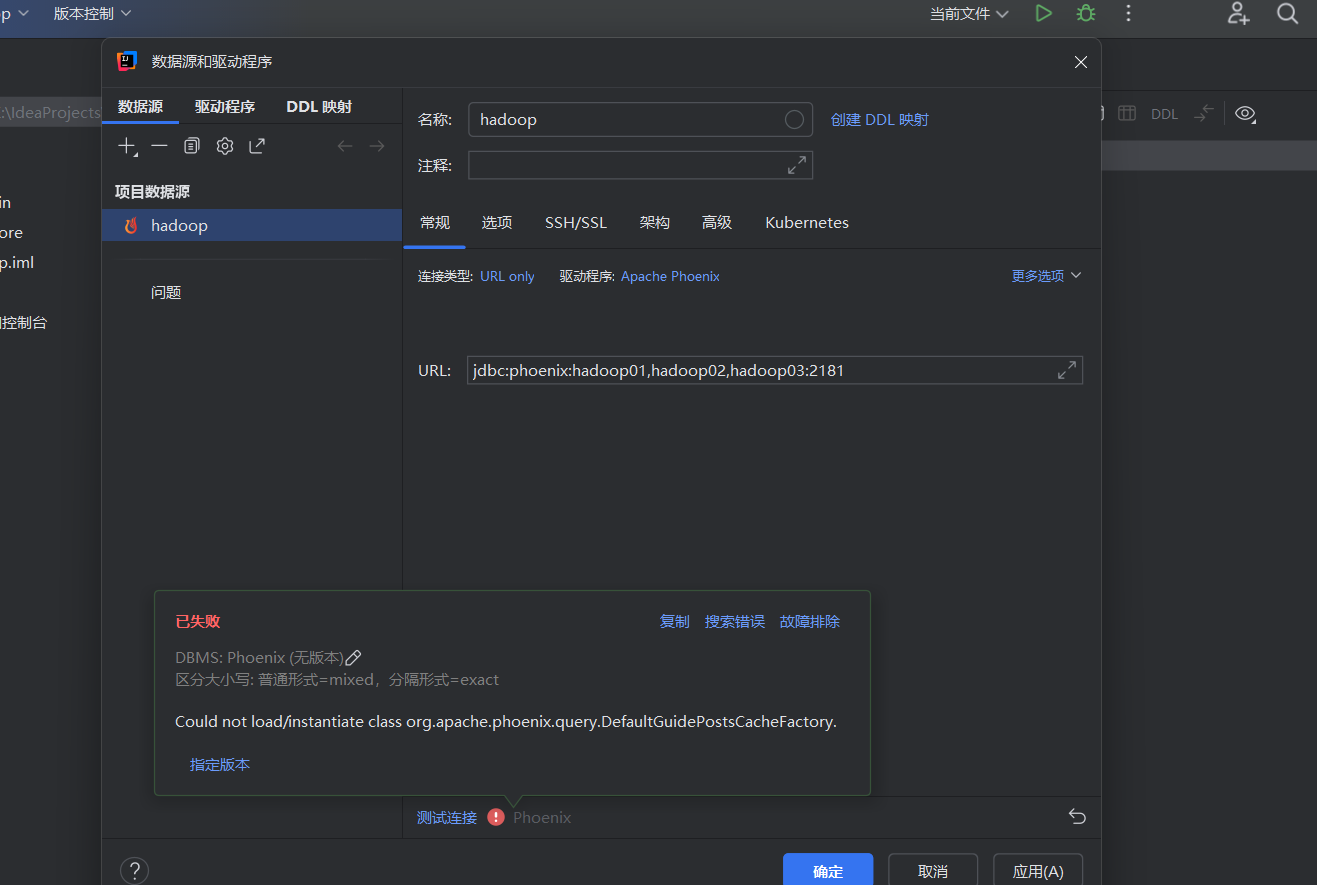Select the 选项 tab
Screen dimensions: 1317x885
tap(497, 223)
